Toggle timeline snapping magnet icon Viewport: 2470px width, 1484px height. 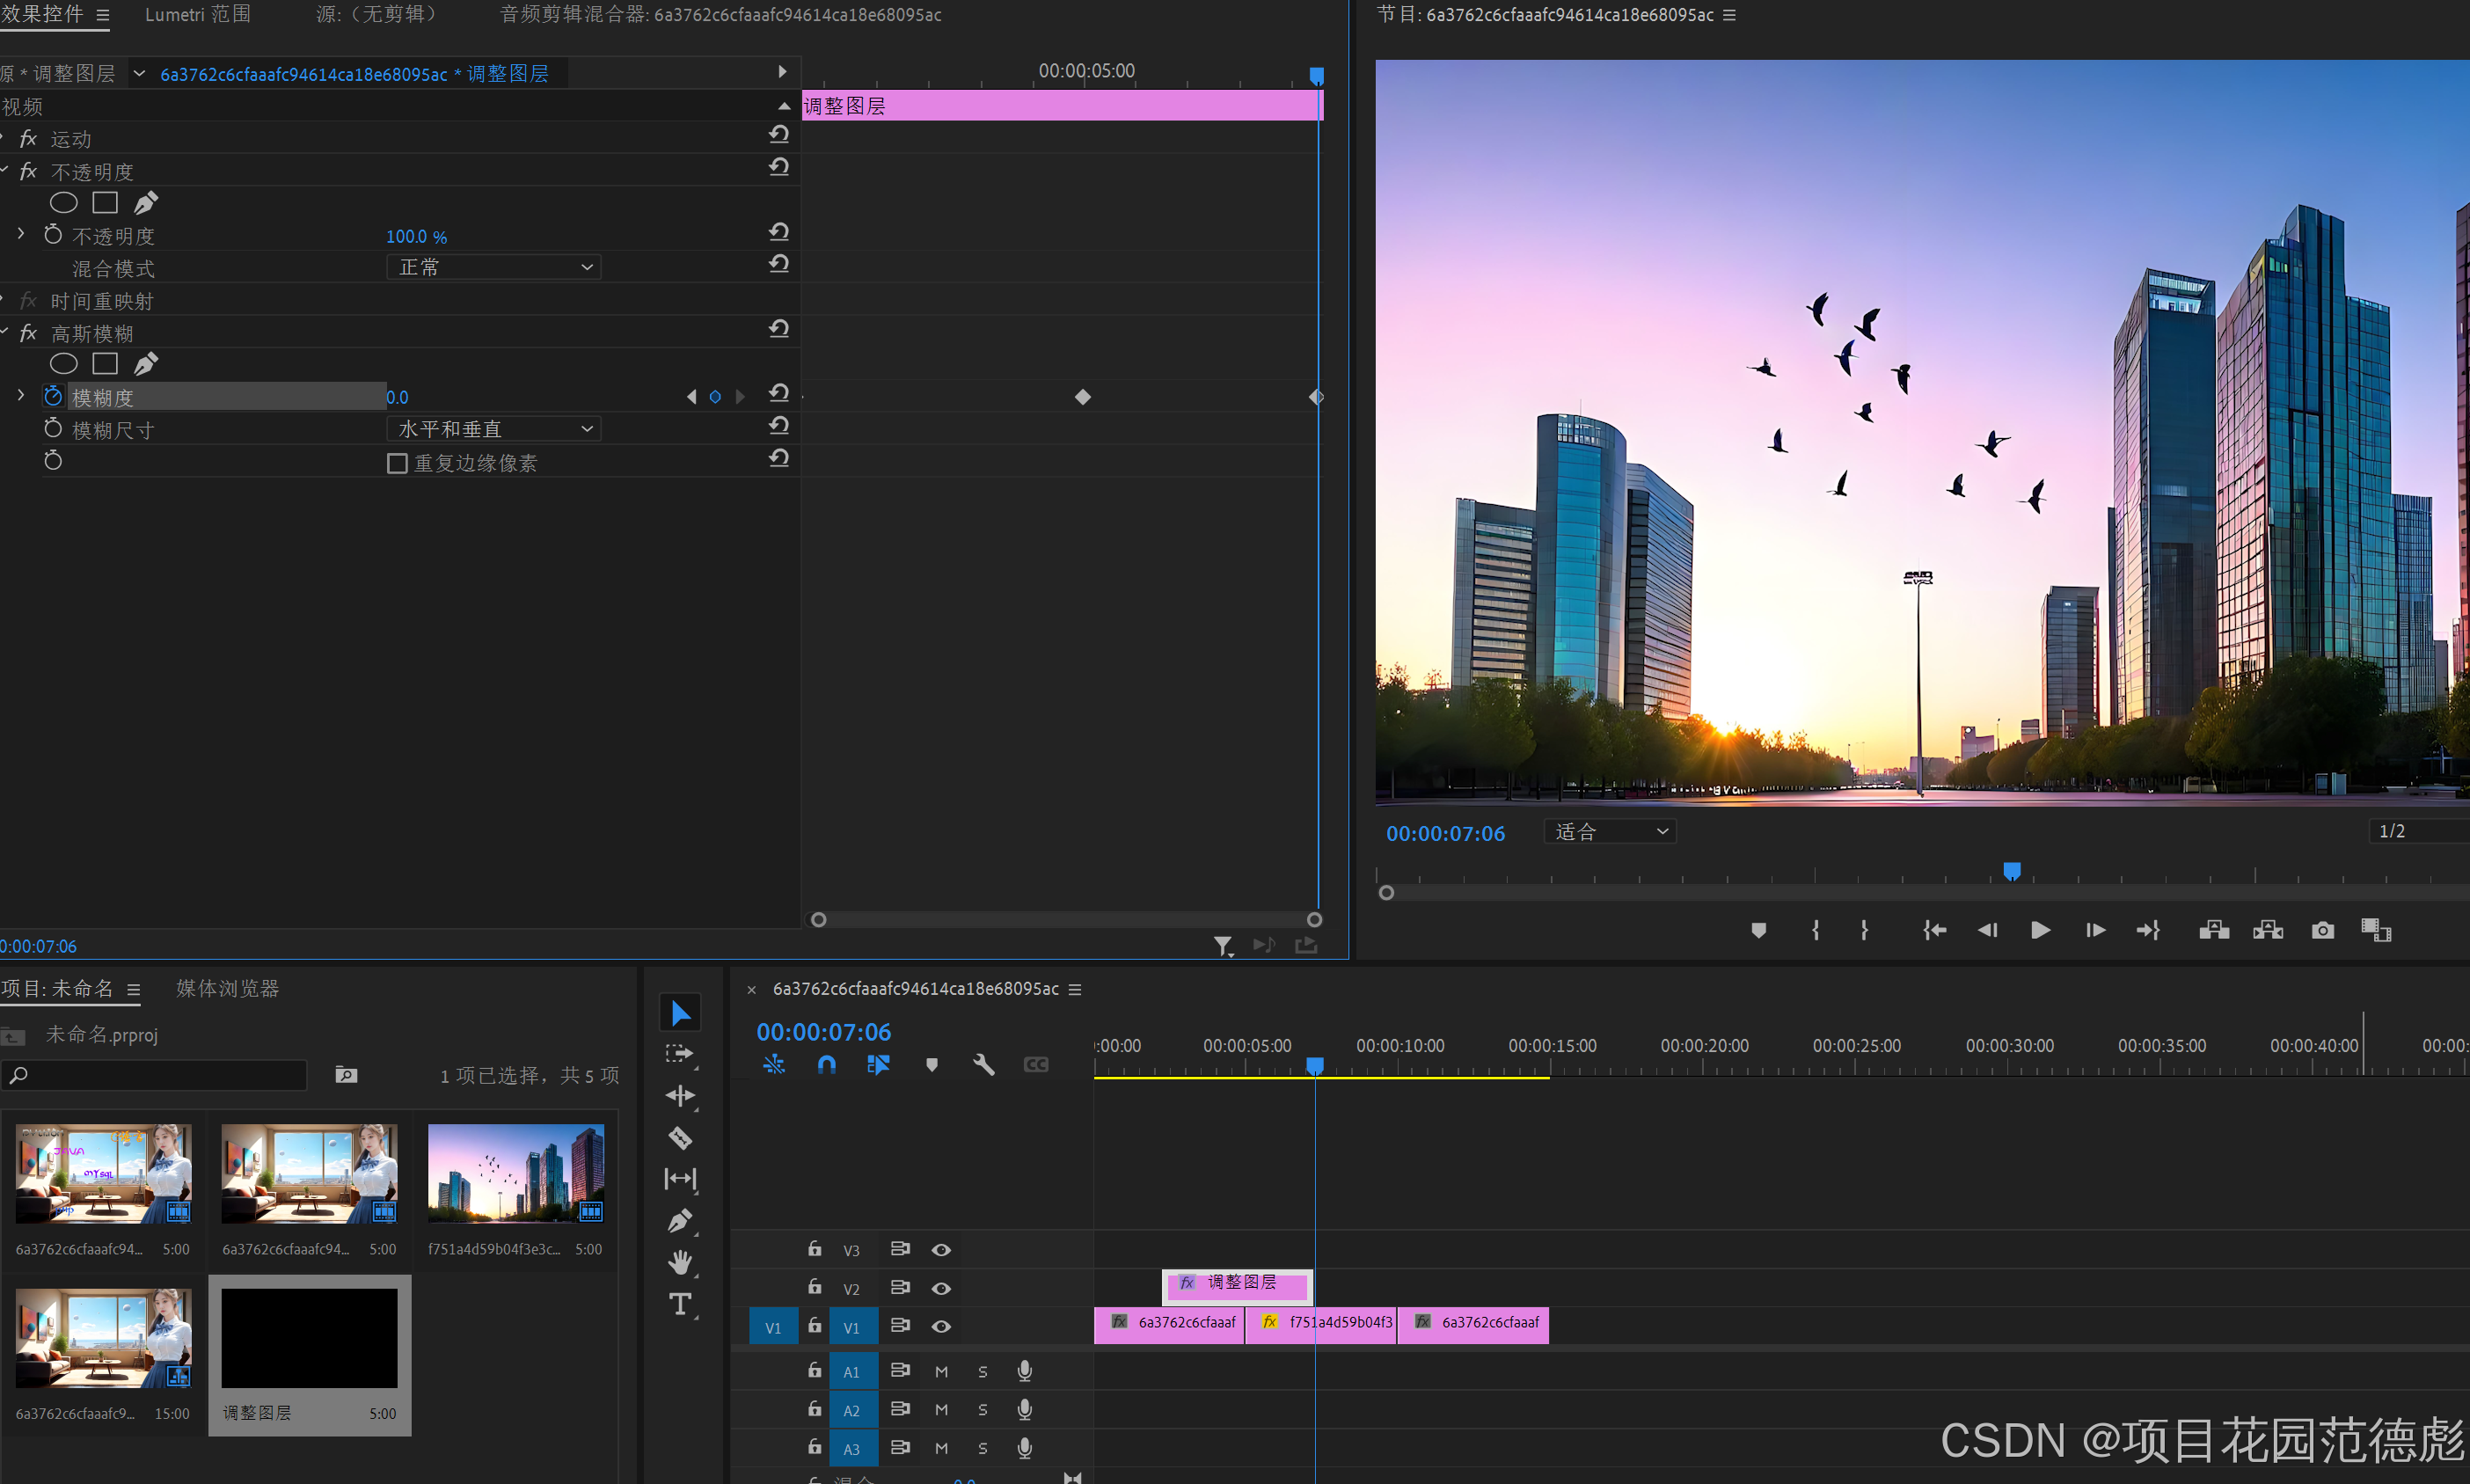click(826, 1065)
